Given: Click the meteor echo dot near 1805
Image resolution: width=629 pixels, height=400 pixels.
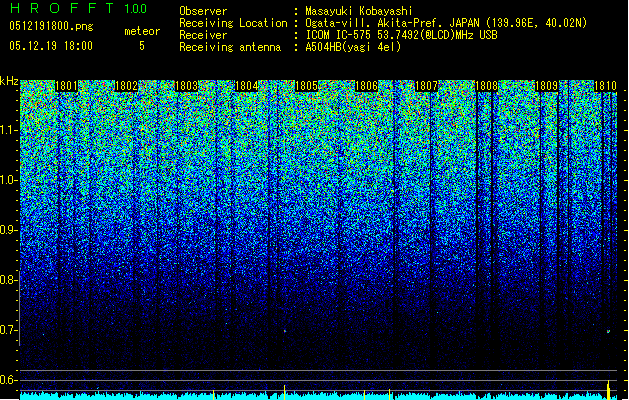Looking at the screenshot, I should (x=285, y=331).
